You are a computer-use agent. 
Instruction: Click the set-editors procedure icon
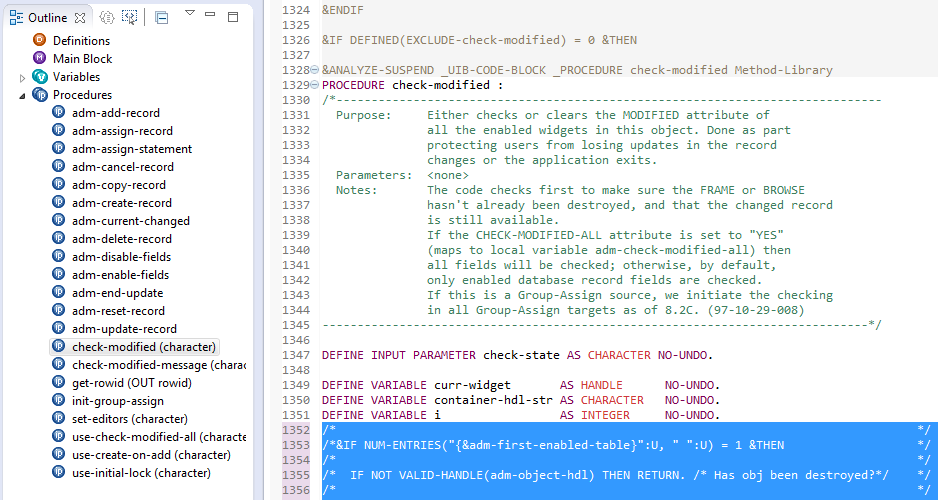59,417
